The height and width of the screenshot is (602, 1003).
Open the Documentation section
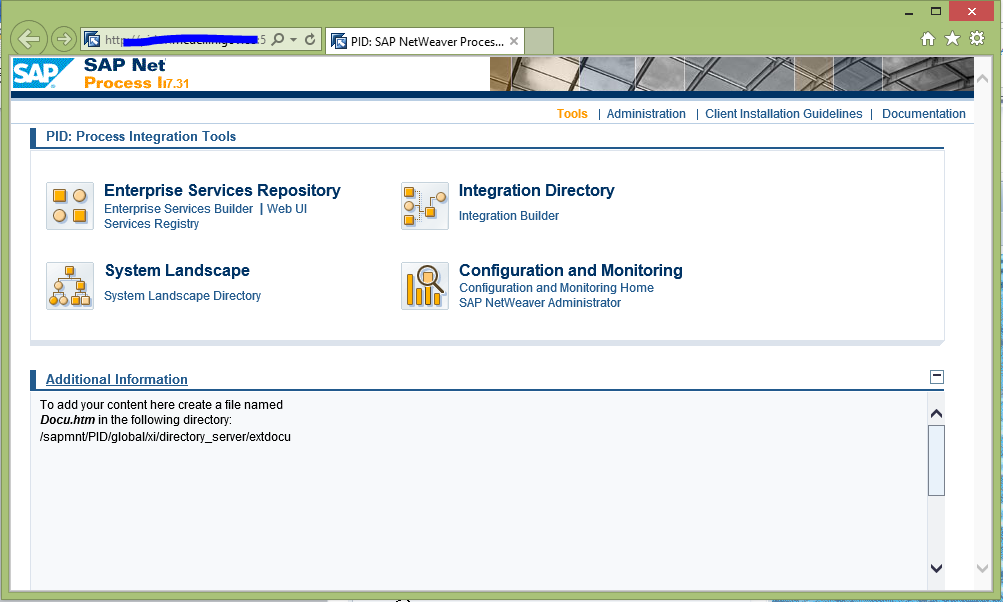(923, 113)
